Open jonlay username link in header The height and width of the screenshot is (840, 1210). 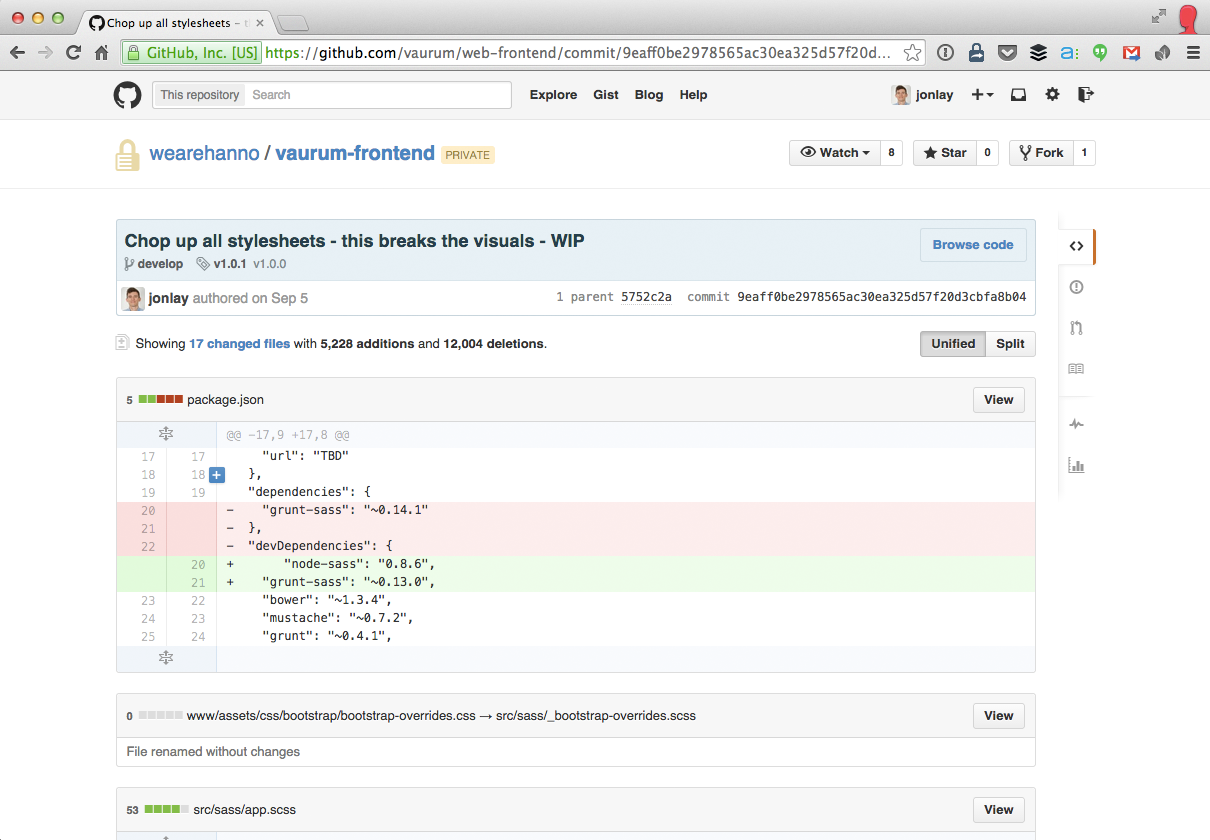coord(934,95)
